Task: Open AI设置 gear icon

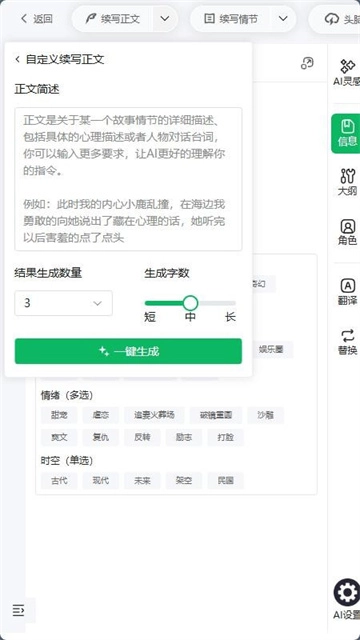Action: (x=347, y=593)
